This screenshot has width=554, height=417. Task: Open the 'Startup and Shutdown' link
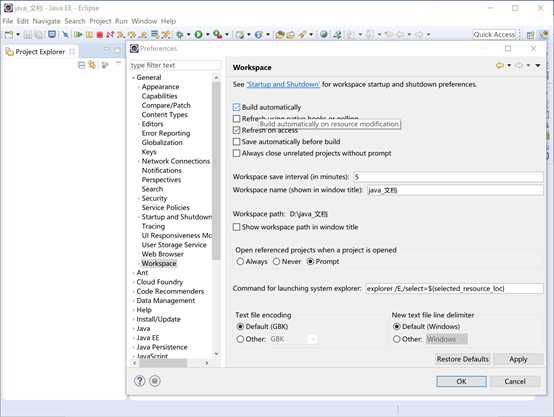coord(283,84)
